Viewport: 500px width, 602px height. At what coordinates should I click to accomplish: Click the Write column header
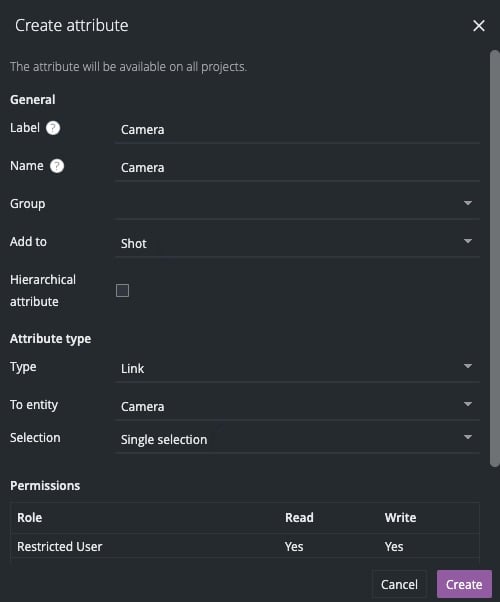(400, 518)
